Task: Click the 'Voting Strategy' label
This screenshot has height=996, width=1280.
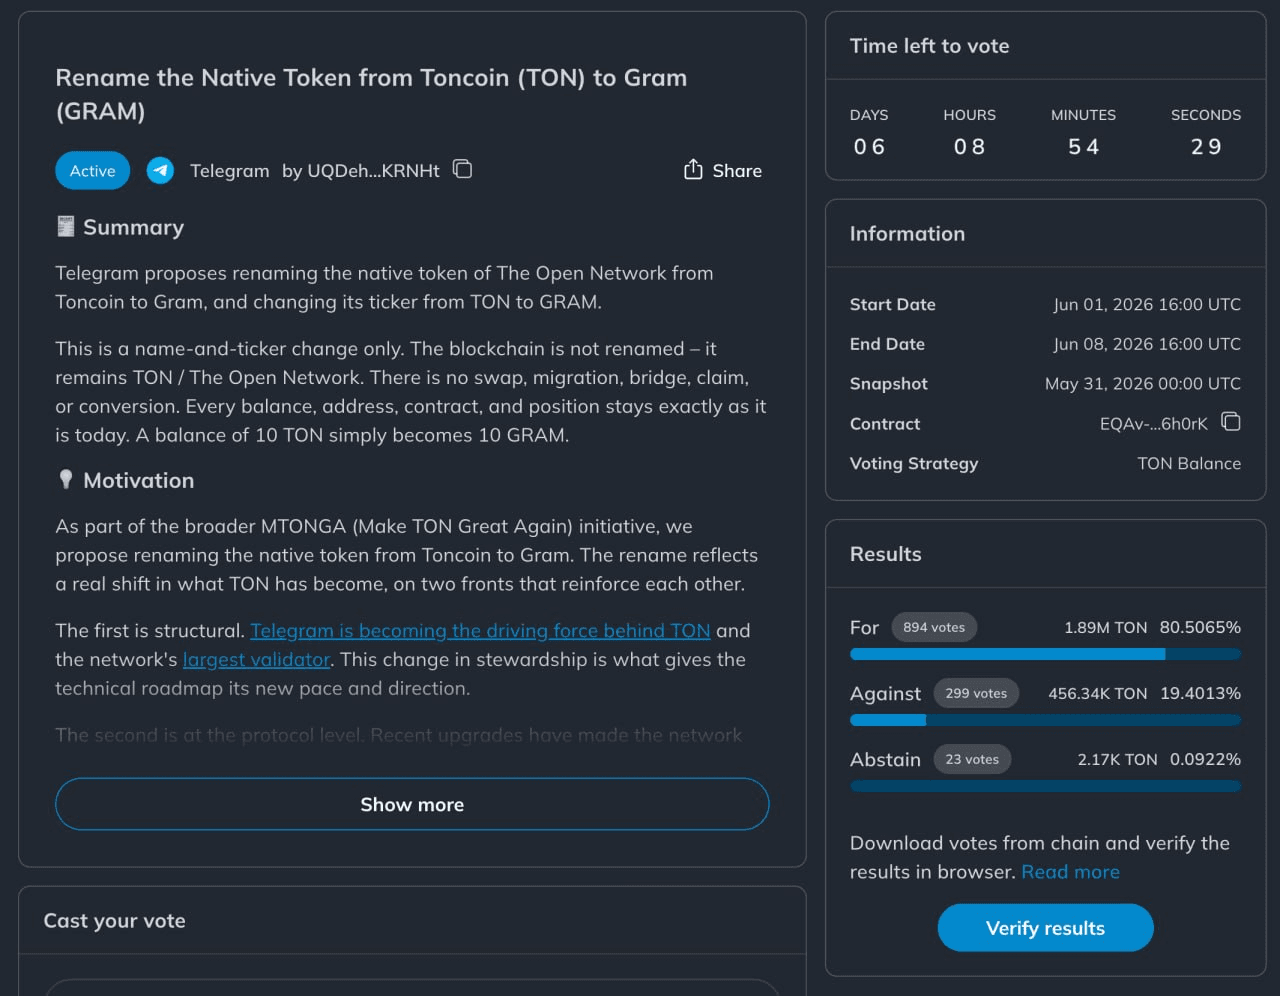Action: 914,464
